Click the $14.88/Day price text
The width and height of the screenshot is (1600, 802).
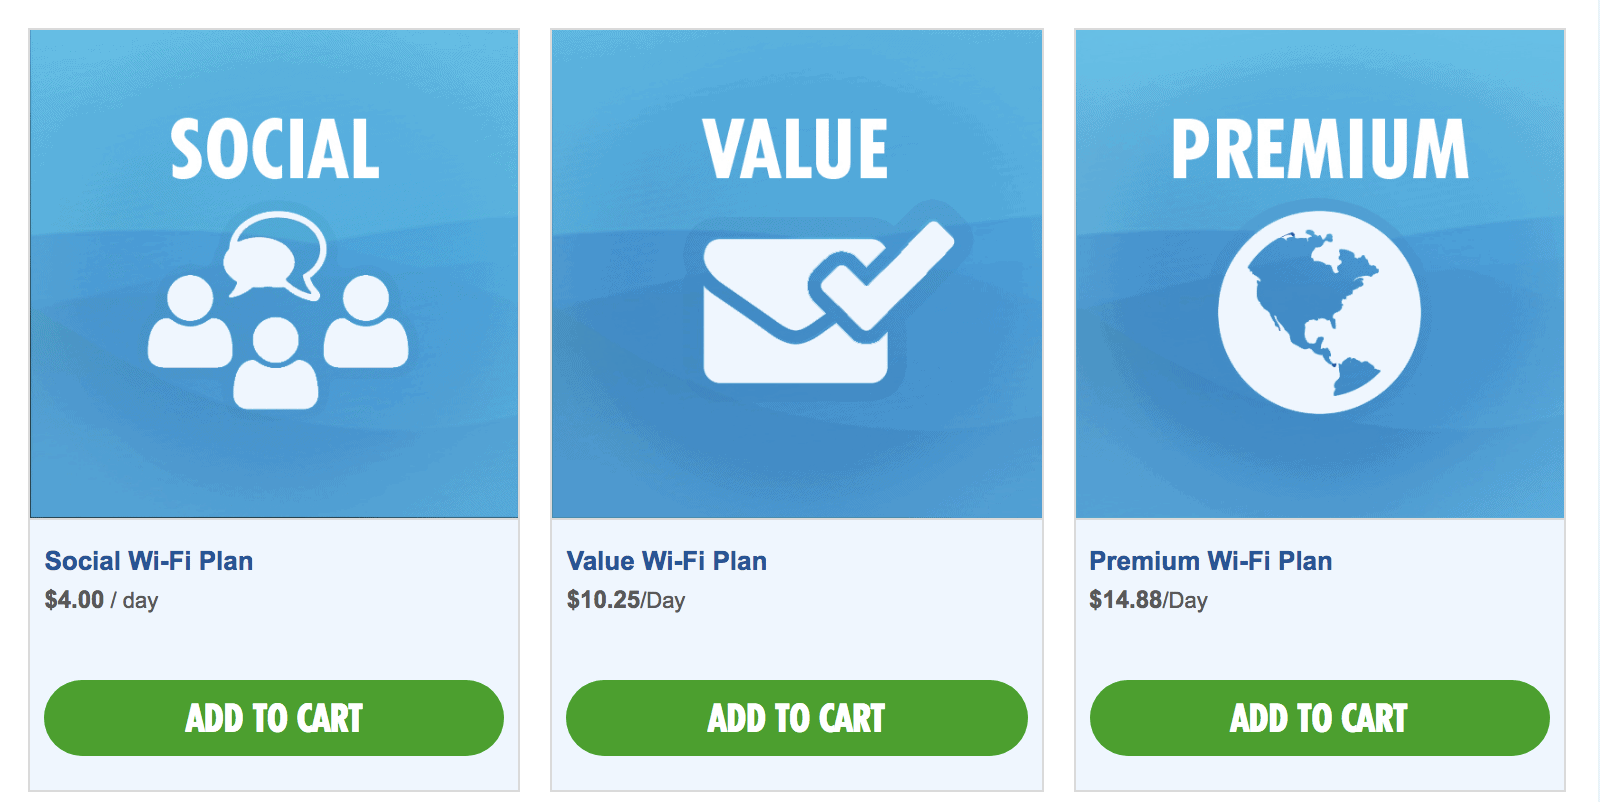coord(1149,600)
